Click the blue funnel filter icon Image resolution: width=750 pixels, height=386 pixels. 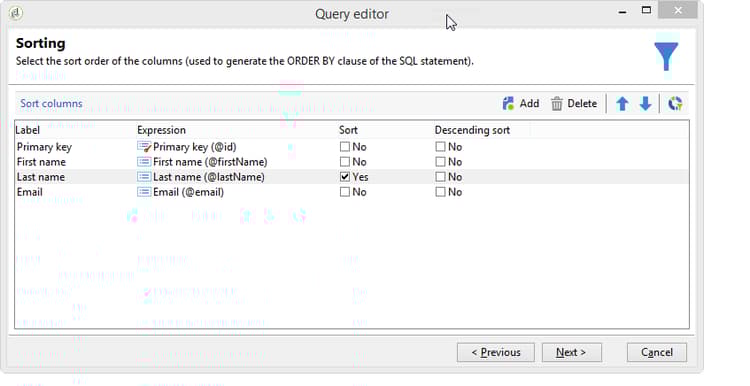pyautogui.click(x=666, y=55)
